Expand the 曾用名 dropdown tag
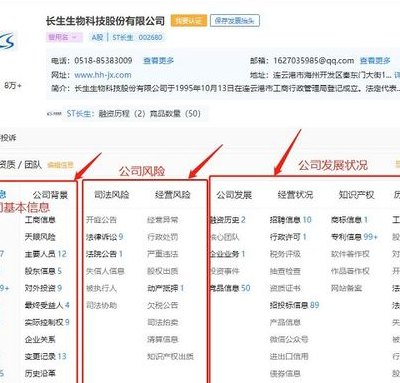 point(64,37)
